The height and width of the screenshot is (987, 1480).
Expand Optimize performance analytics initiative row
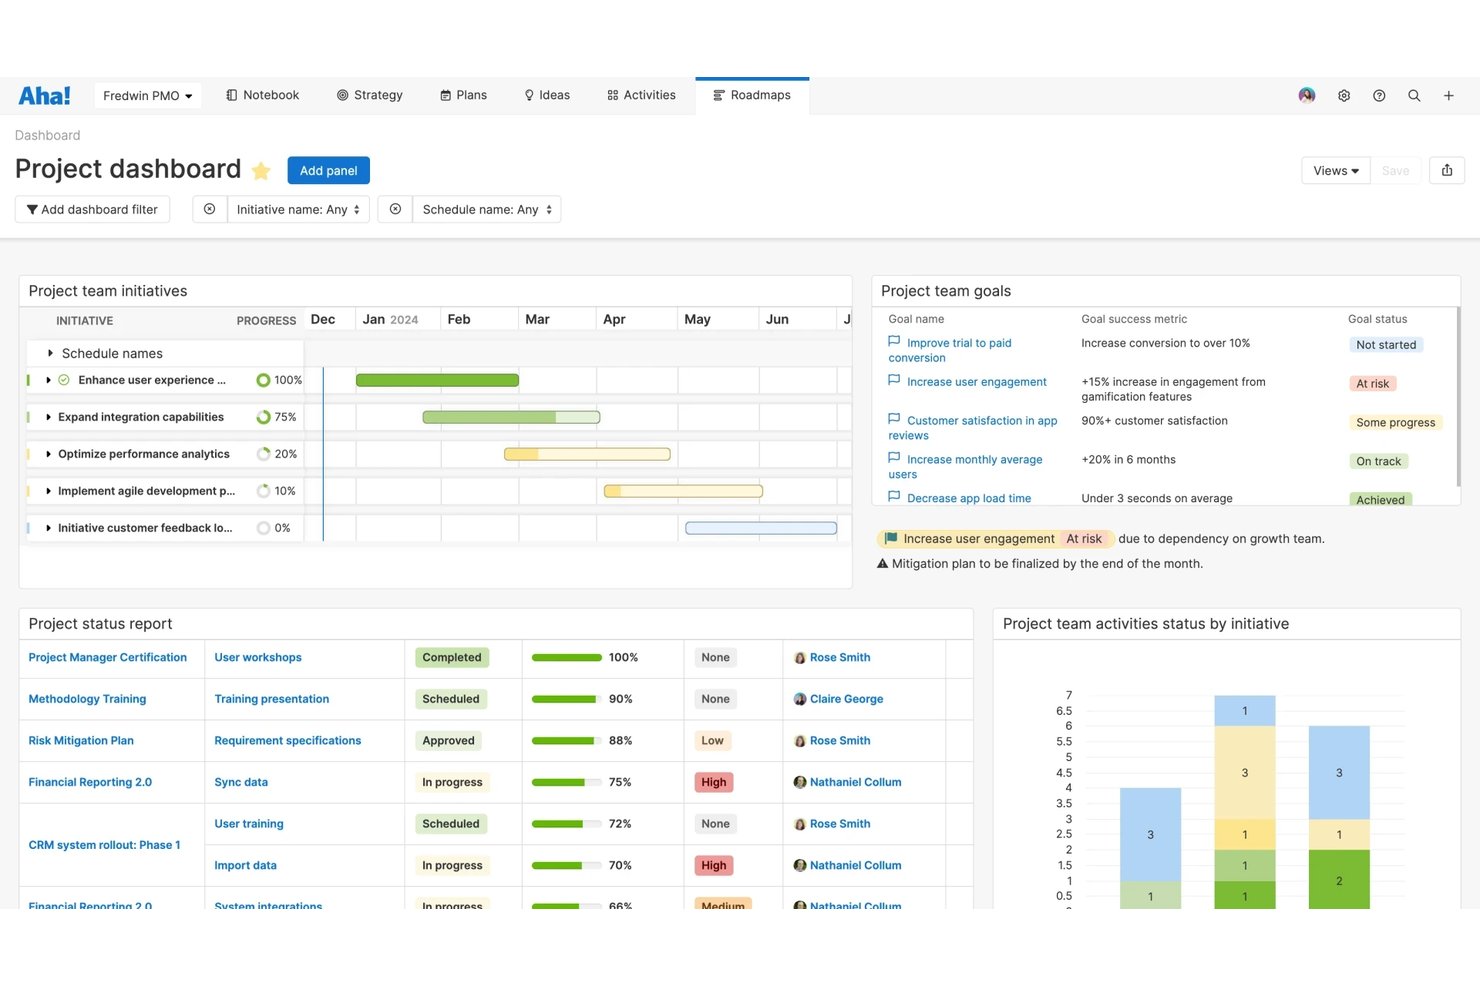[48, 454]
